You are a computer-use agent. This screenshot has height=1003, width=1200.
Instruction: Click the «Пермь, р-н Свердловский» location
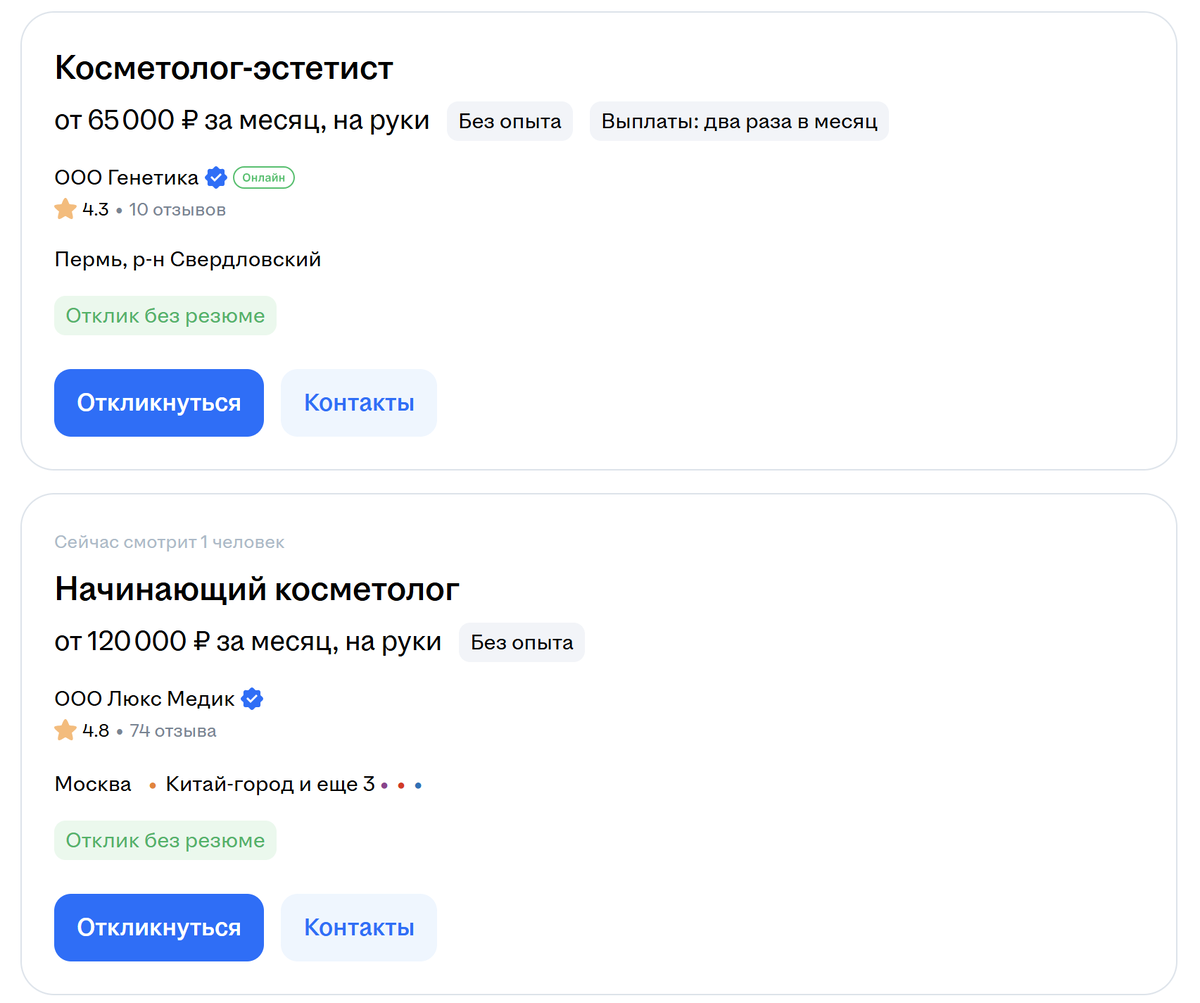click(187, 258)
